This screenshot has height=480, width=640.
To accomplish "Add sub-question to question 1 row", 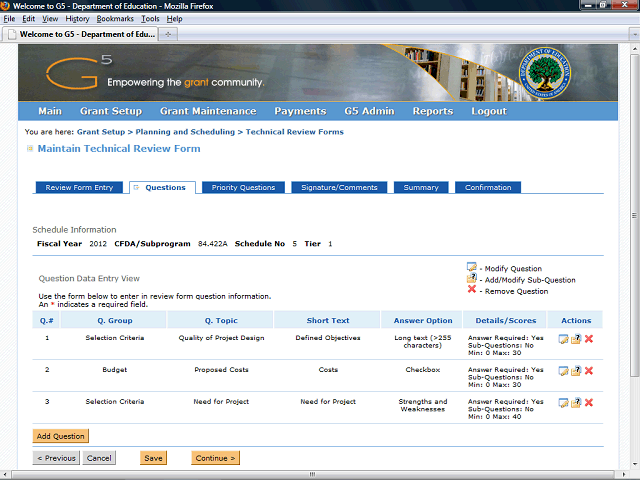I will tap(576, 339).
